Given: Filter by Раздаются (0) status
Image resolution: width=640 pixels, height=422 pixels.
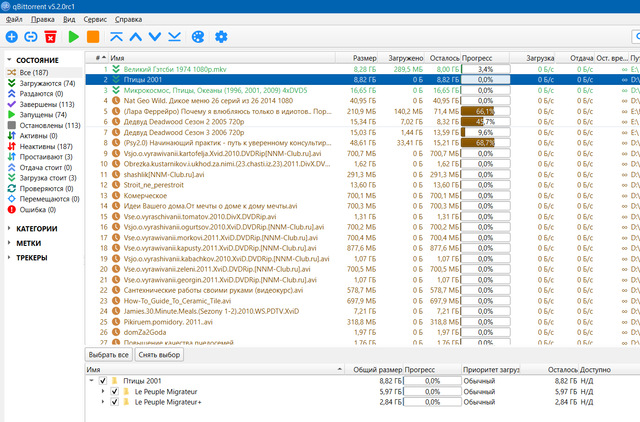Looking at the screenshot, I should 41,93.
